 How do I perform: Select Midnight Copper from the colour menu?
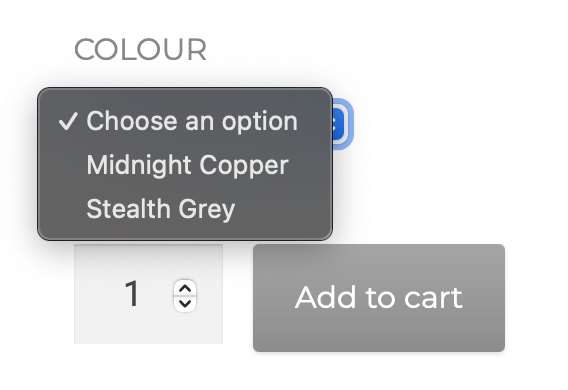(x=185, y=165)
